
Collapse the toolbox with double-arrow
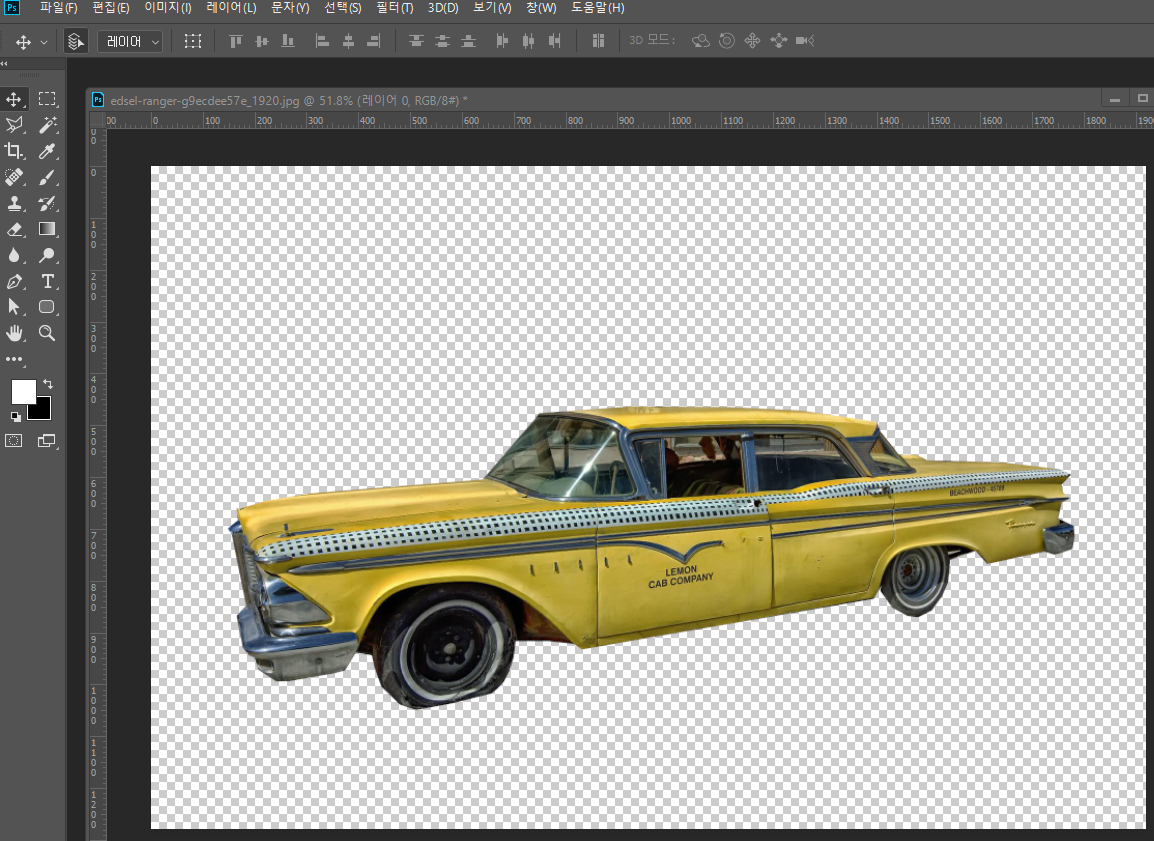(4, 63)
